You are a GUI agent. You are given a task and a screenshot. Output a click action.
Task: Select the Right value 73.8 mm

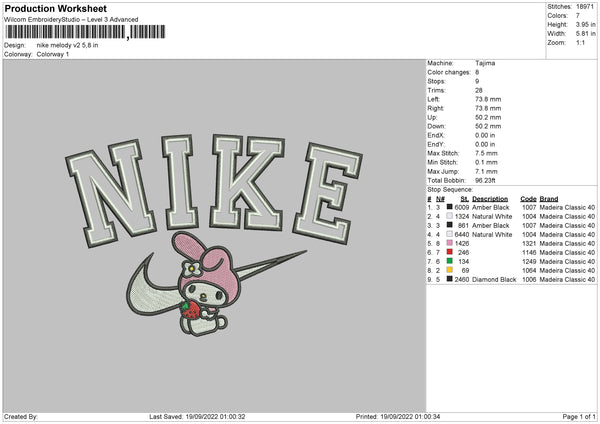tap(488, 109)
